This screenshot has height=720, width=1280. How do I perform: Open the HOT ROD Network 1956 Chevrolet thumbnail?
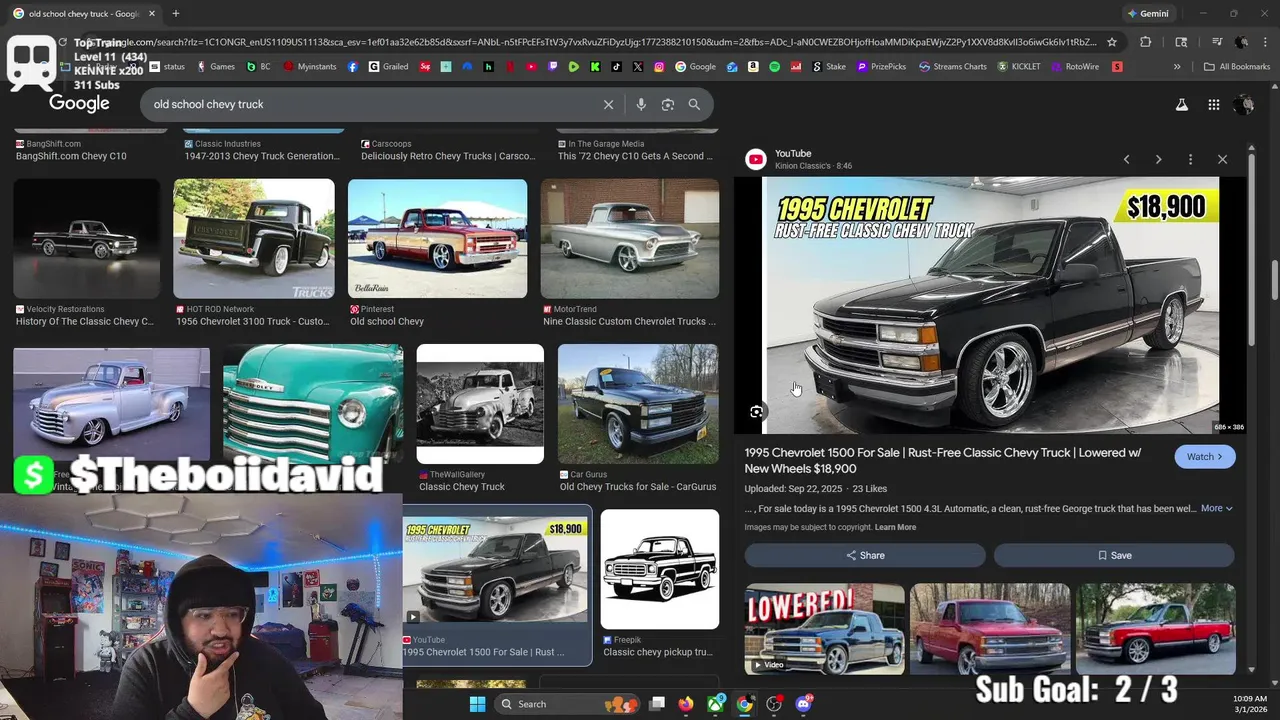254,239
